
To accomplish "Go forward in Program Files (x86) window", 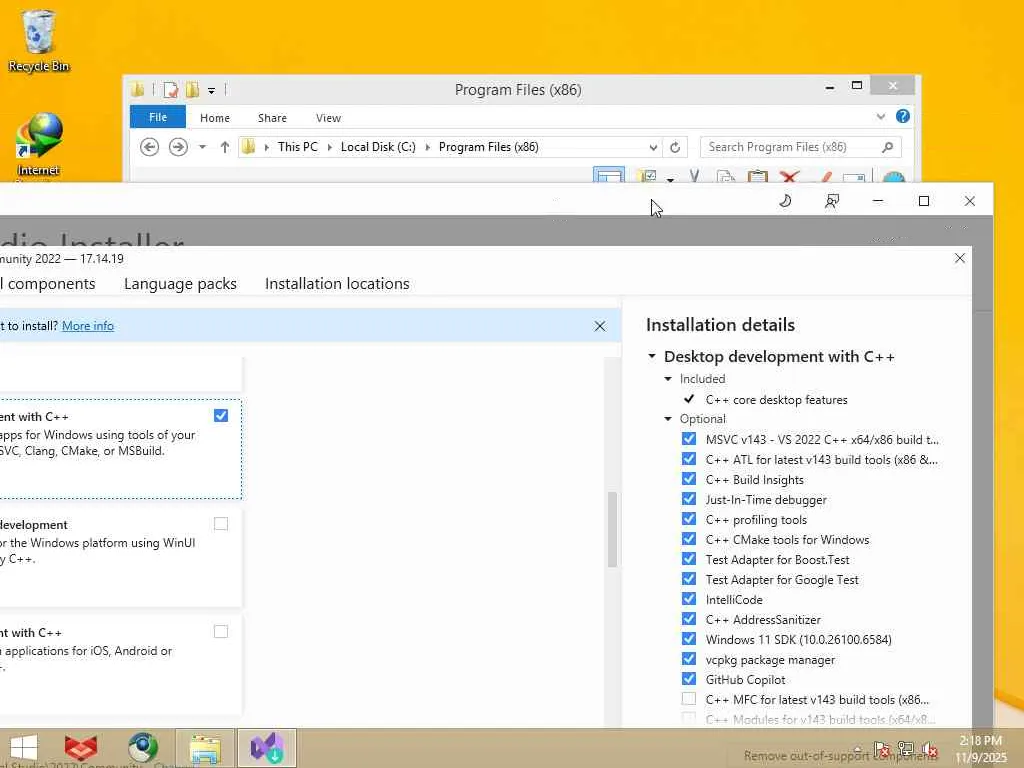I will click(x=178, y=147).
